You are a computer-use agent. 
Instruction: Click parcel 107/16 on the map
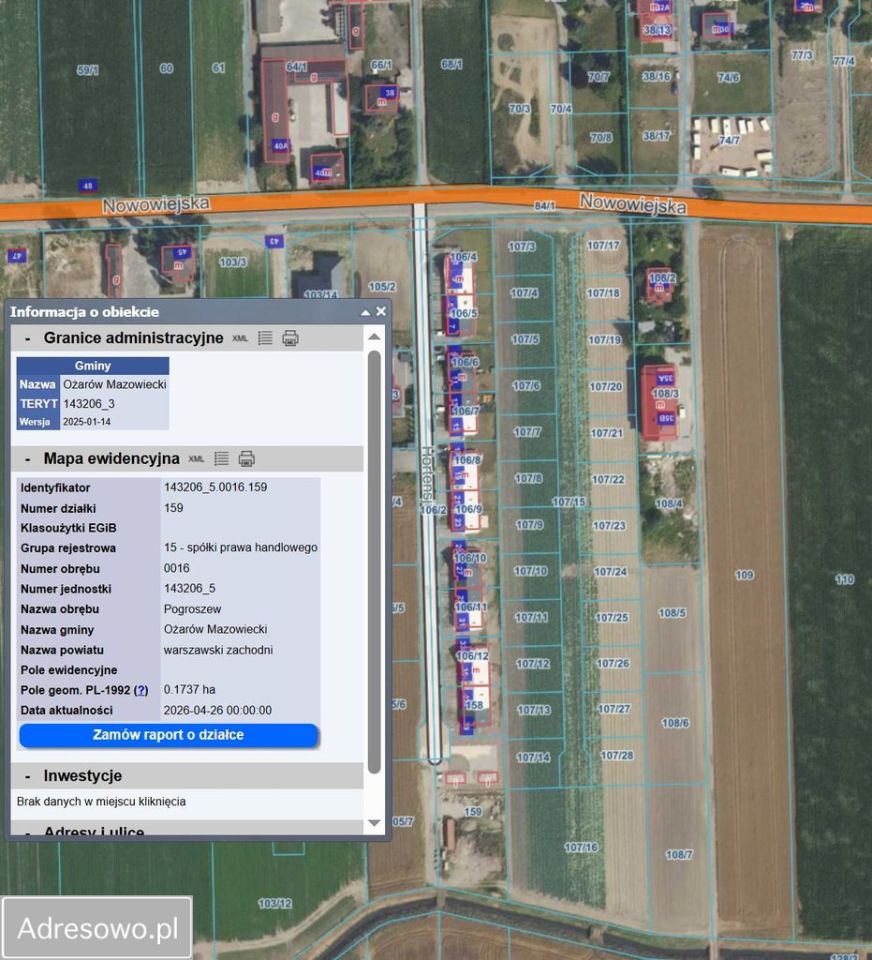pos(581,847)
